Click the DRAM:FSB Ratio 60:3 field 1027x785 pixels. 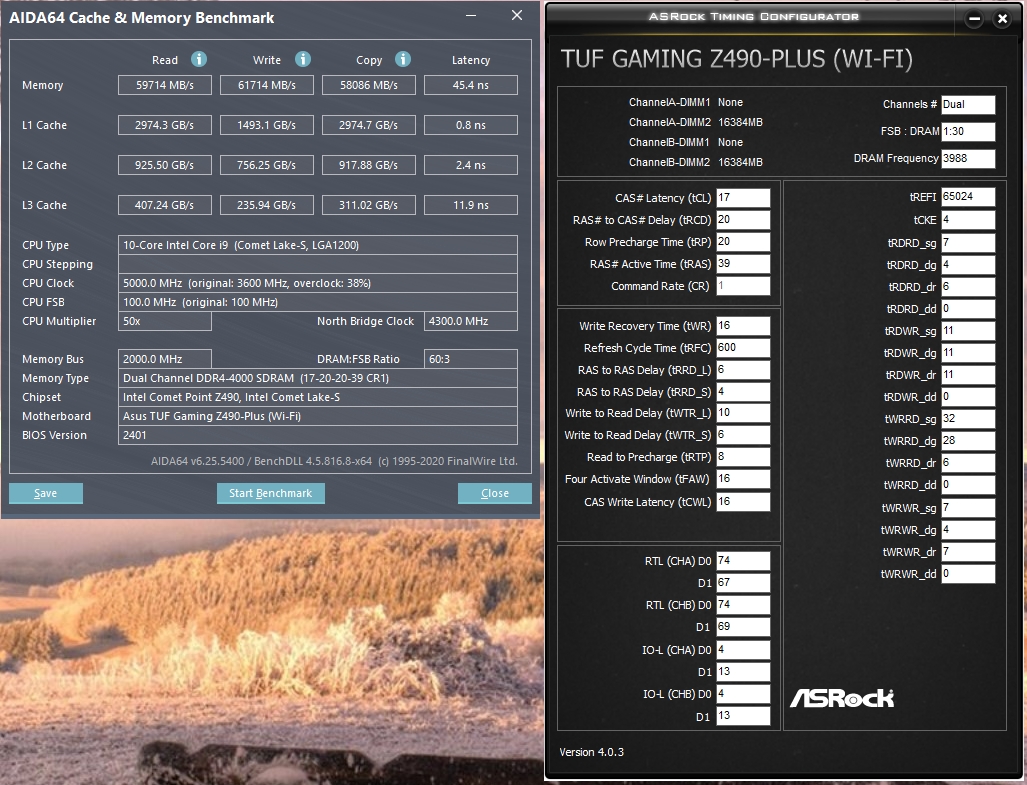pyautogui.click(x=471, y=359)
